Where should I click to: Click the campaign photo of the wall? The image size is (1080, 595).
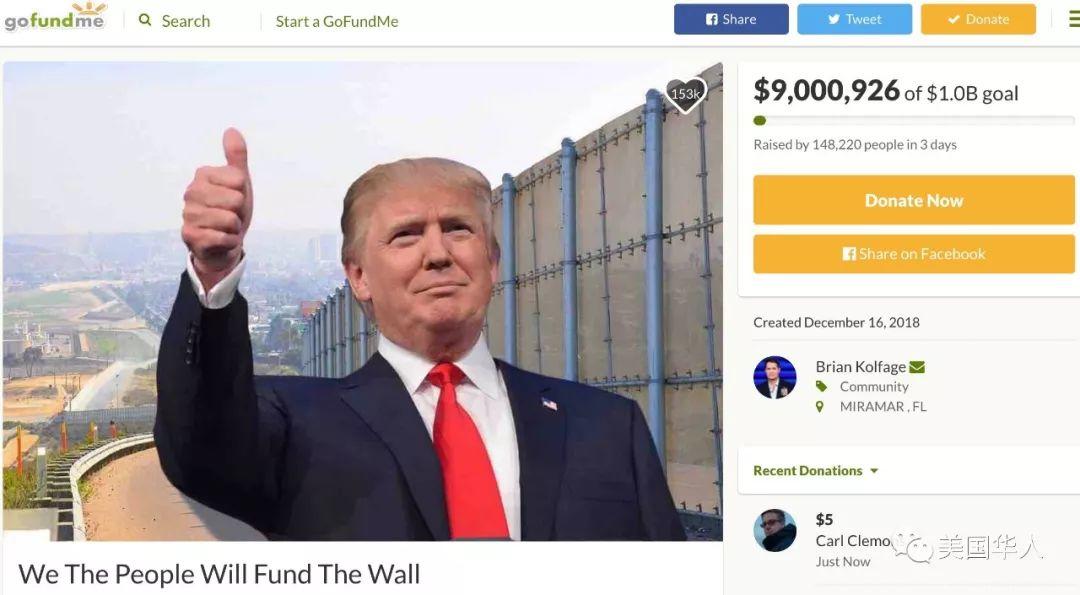tap(363, 302)
